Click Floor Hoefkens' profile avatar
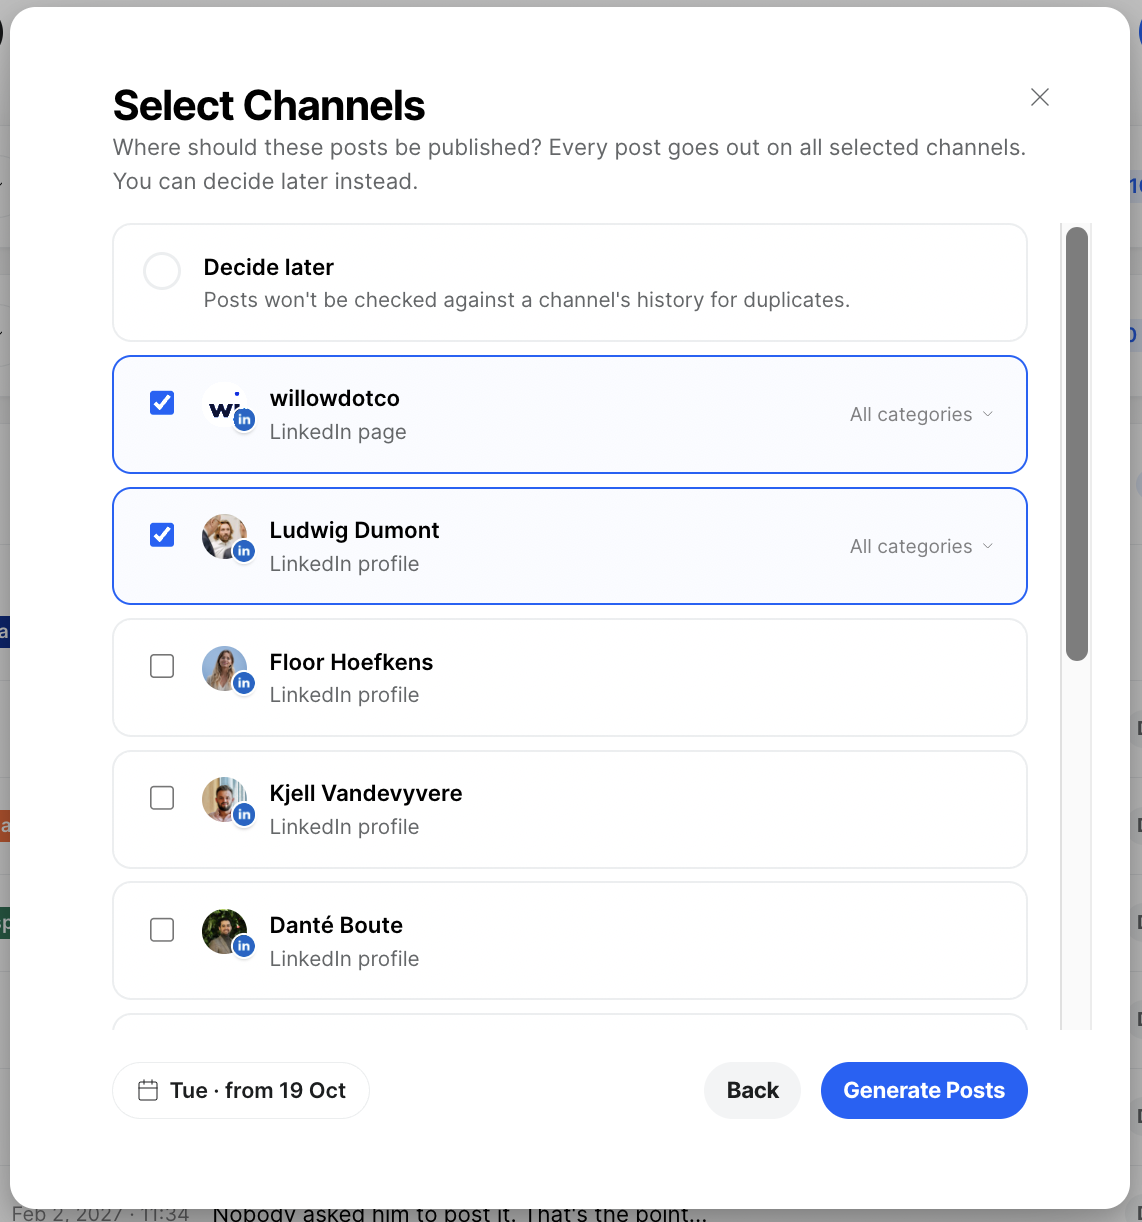 [x=225, y=669]
